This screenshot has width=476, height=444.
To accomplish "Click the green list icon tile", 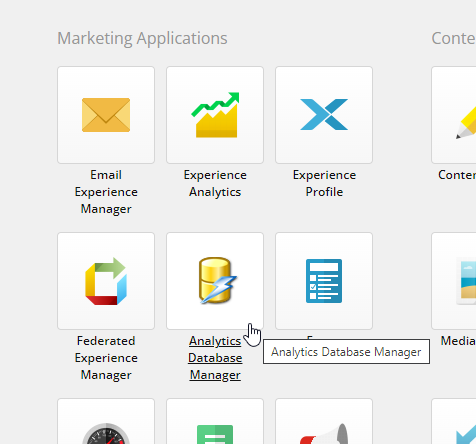I will click(x=215, y=421).
